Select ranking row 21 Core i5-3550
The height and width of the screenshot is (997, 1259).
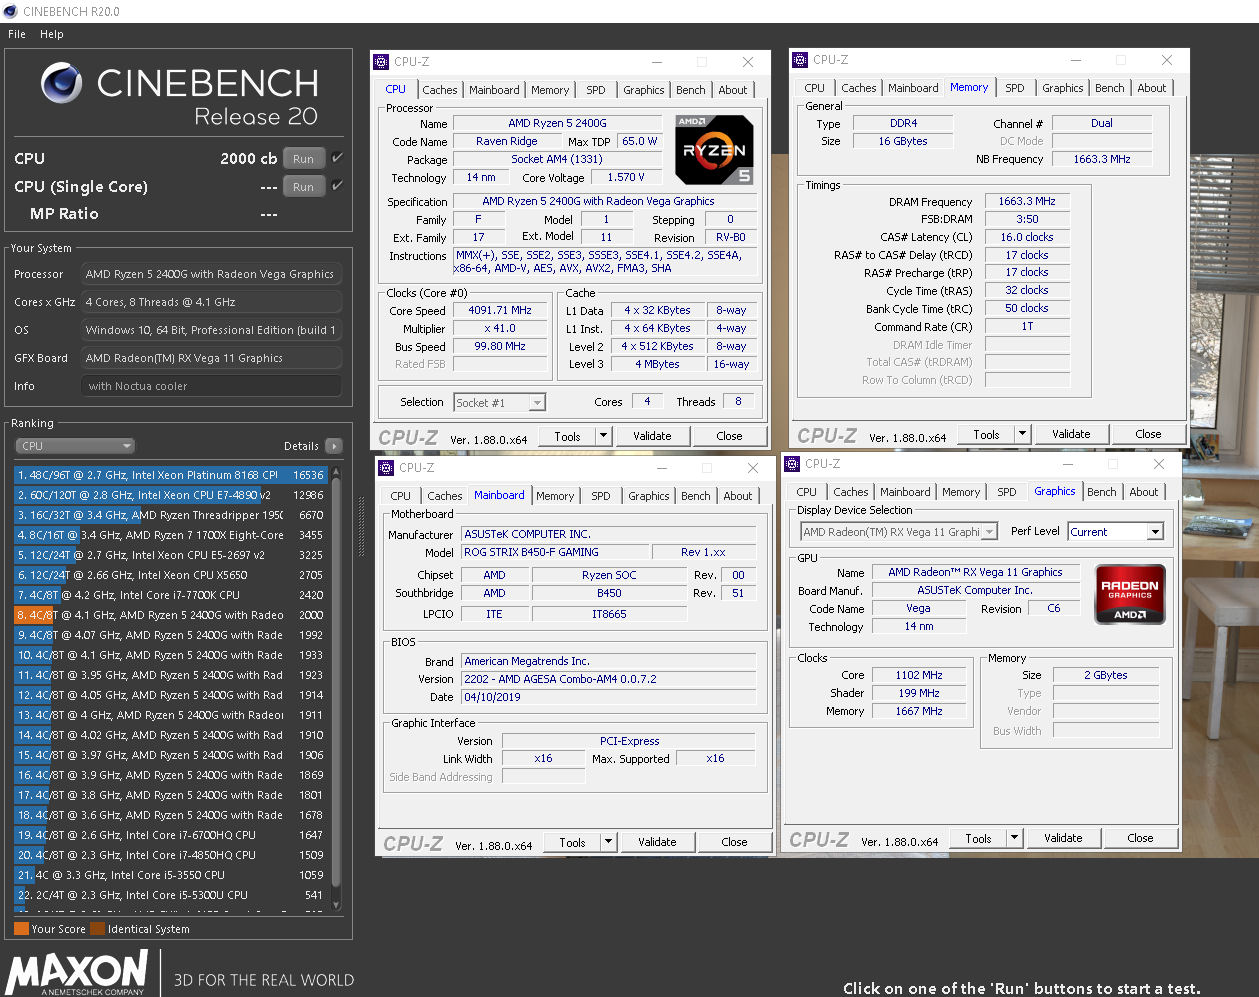point(170,875)
